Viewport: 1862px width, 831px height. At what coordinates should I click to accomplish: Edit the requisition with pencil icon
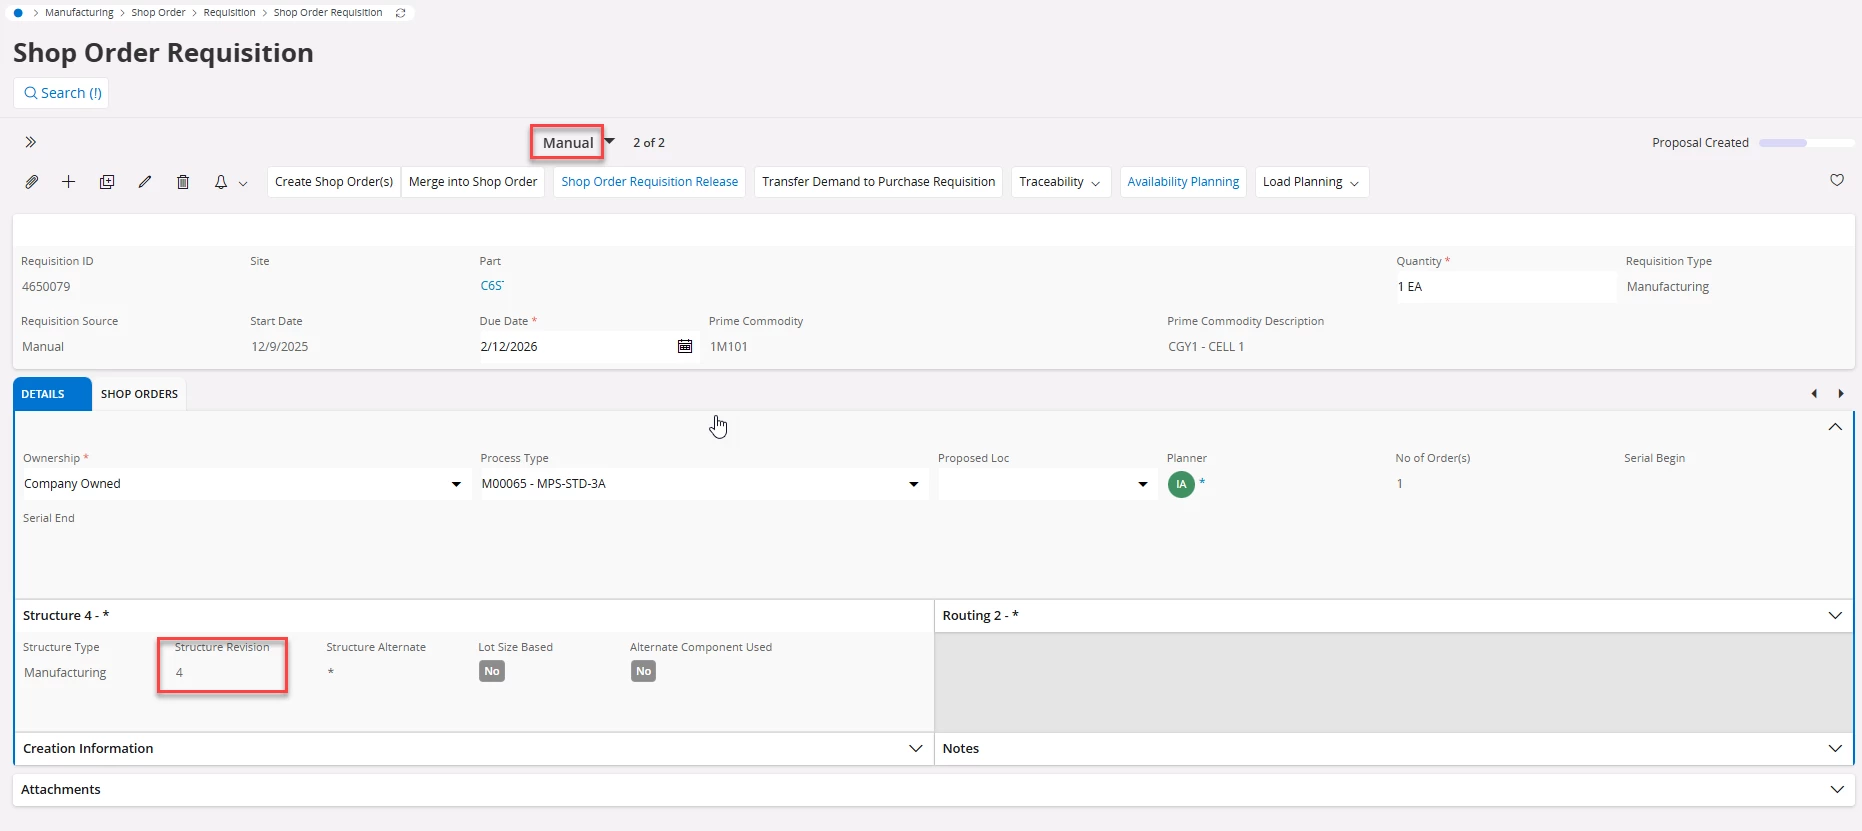tap(145, 182)
